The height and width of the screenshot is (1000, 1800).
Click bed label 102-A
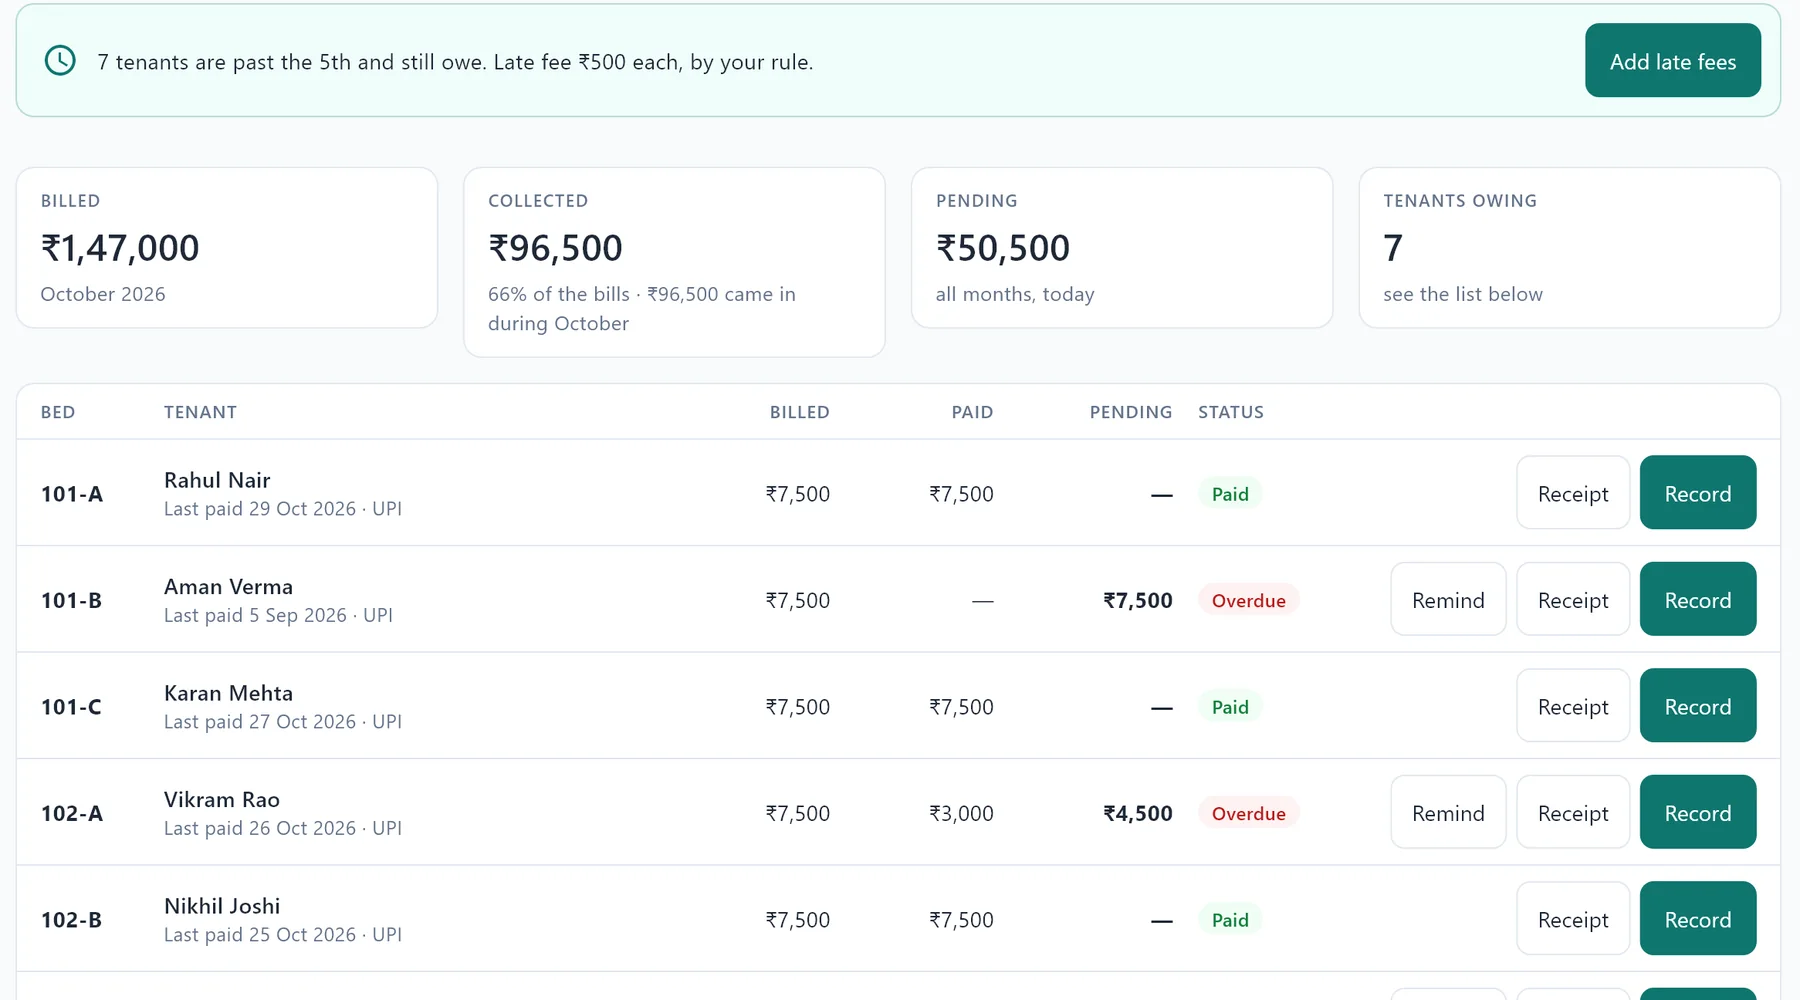point(72,813)
